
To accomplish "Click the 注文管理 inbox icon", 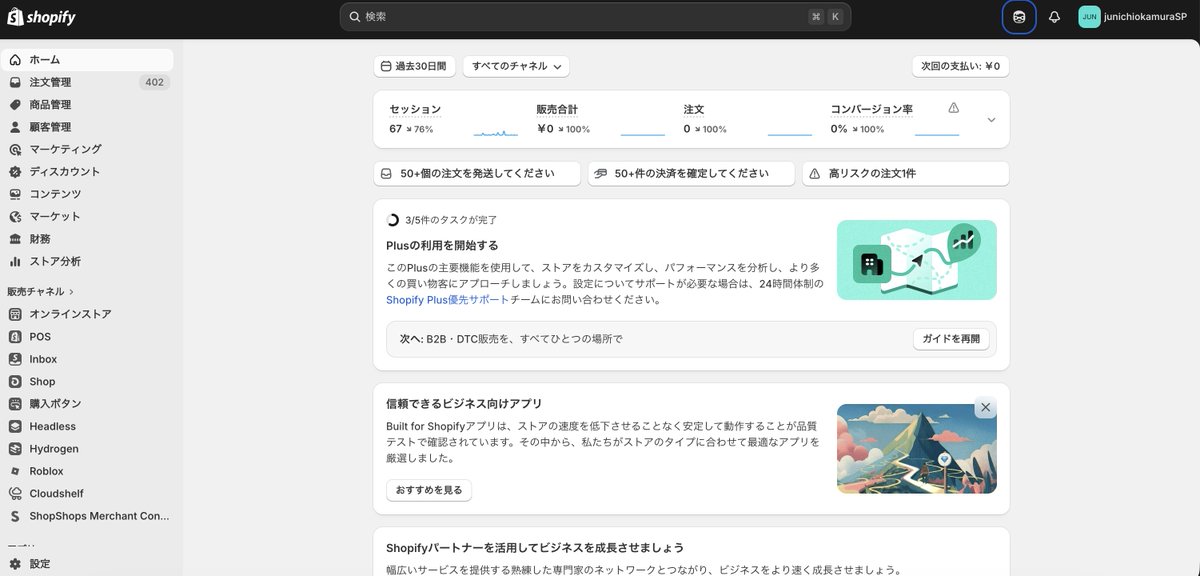I will coord(15,82).
